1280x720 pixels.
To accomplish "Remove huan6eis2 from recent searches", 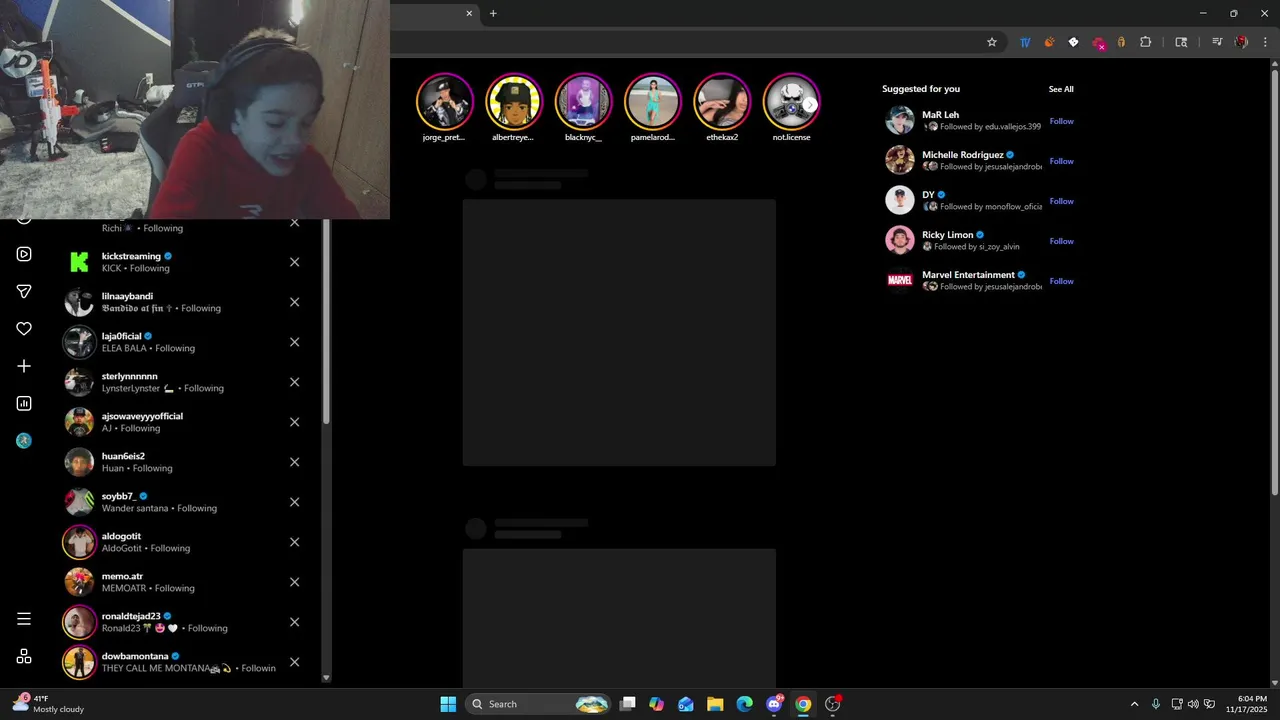I will coord(294,462).
